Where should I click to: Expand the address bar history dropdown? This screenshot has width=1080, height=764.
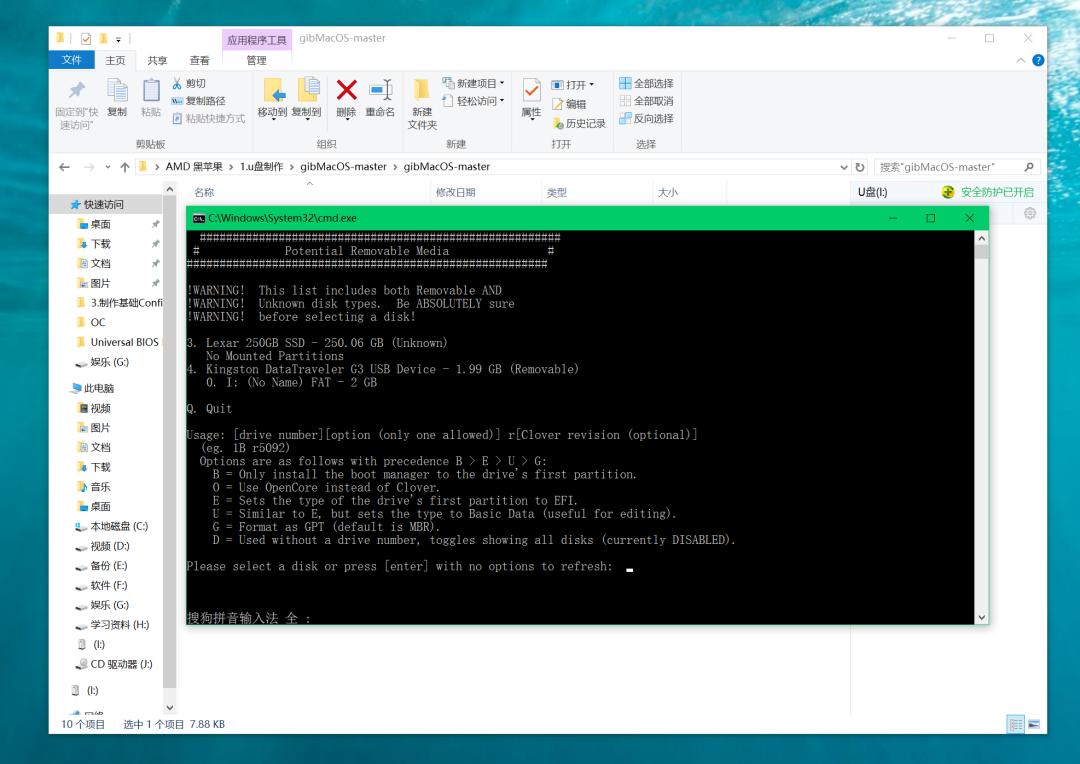tap(844, 167)
